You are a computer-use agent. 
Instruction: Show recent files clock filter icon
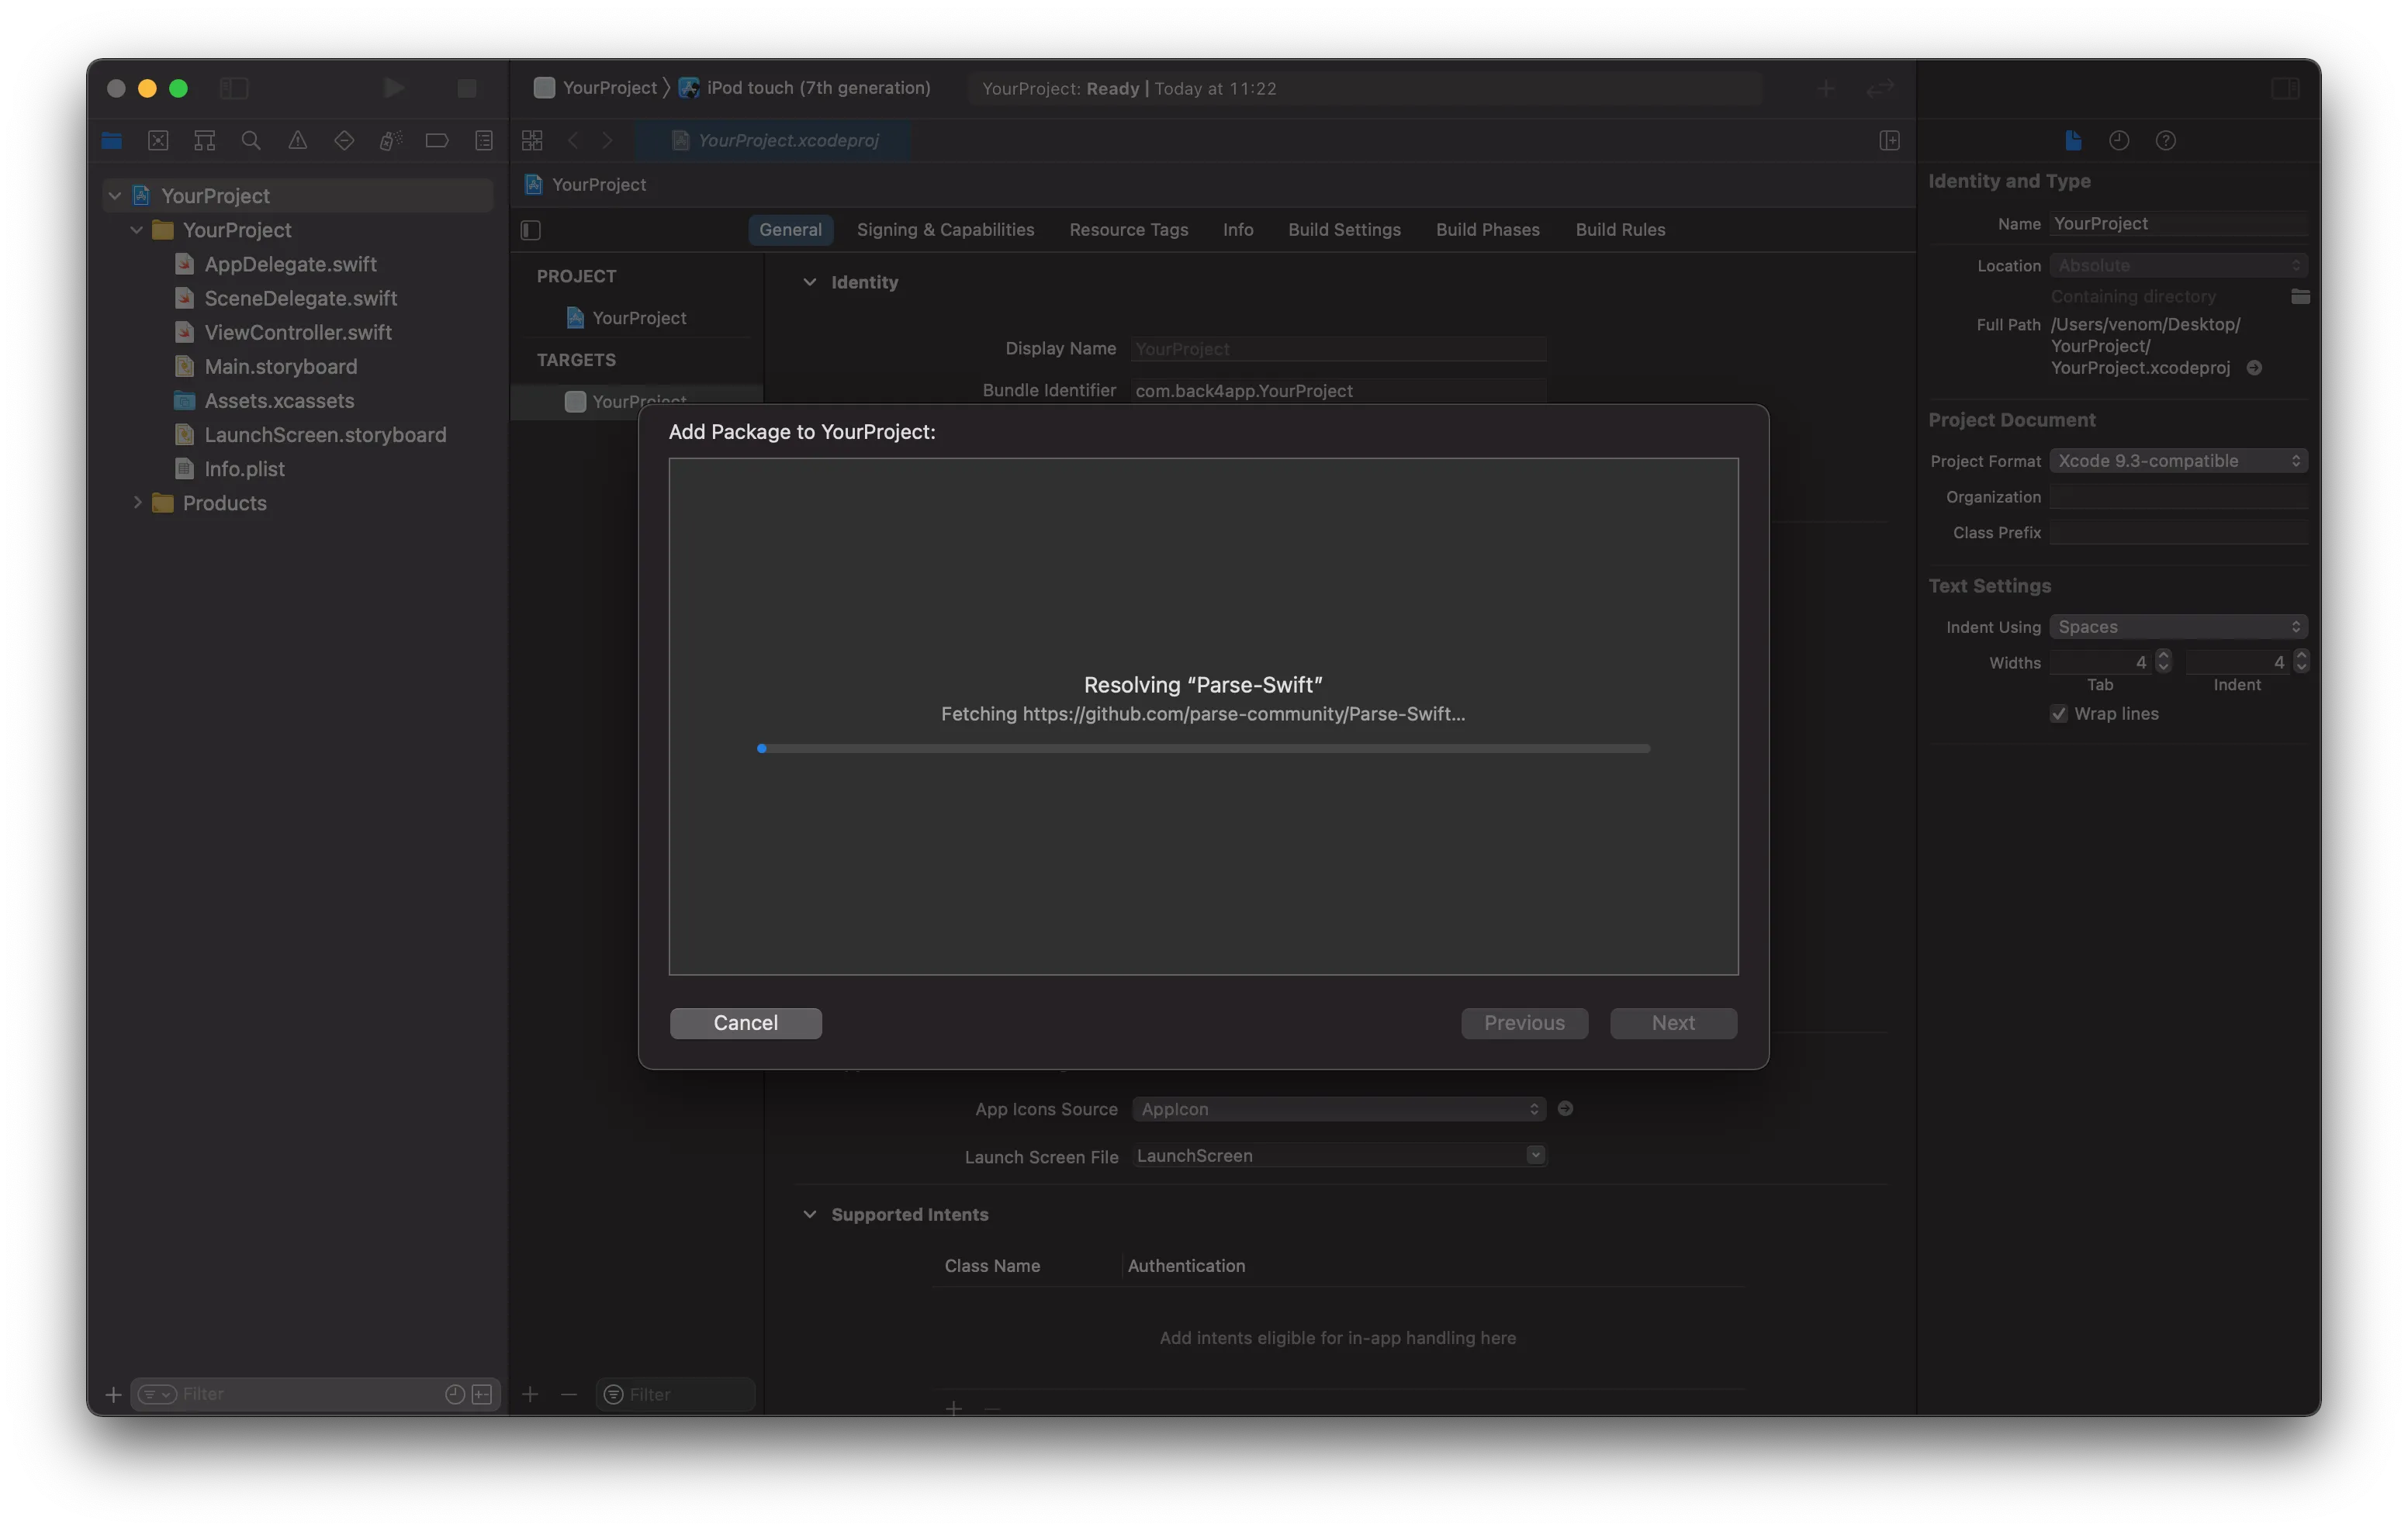click(x=455, y=1394)
